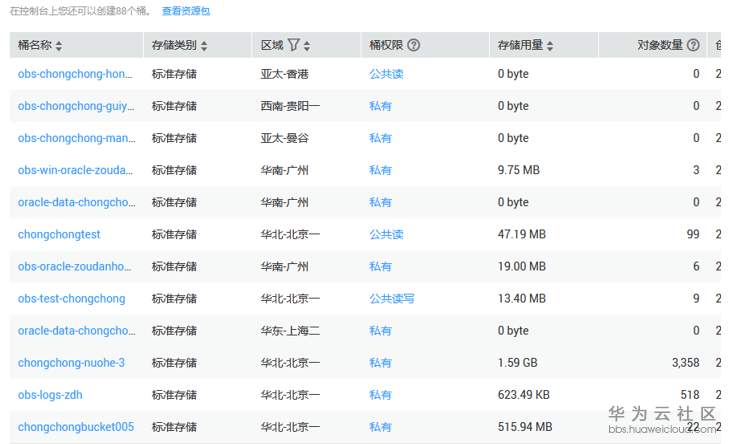Select the 华东-上海二 region cell
Screen dimensions: 730x444
[291, 331]
